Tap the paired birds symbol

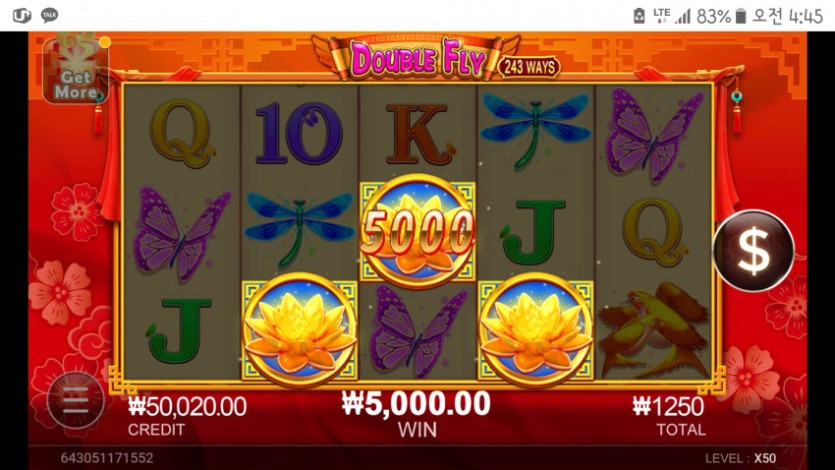click(654, 330)
